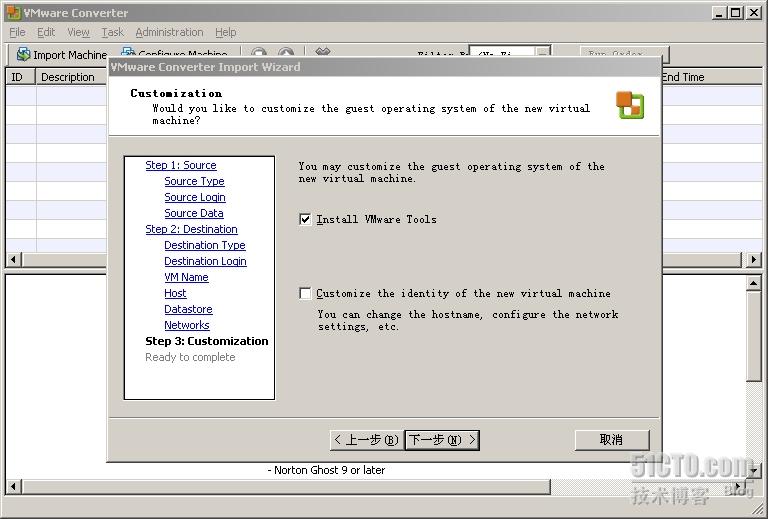The height and width of the screenshot is (519, 768).
Task: Click the 下一步(N) next button
Action: tap(442, 440)
